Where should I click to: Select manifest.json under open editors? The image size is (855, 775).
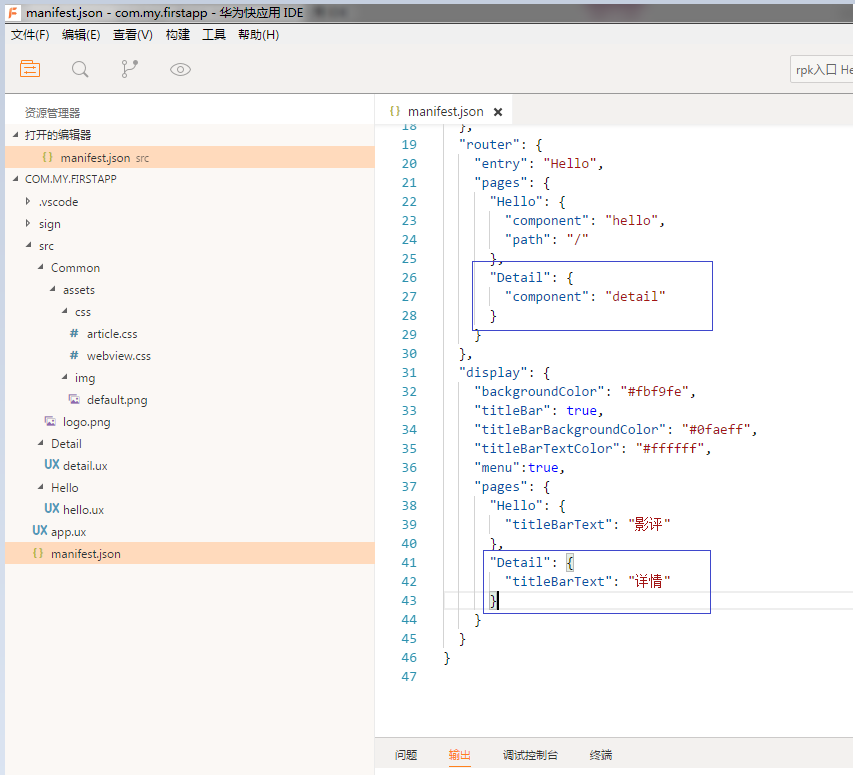pyautogui.click(x=190, y=157)
